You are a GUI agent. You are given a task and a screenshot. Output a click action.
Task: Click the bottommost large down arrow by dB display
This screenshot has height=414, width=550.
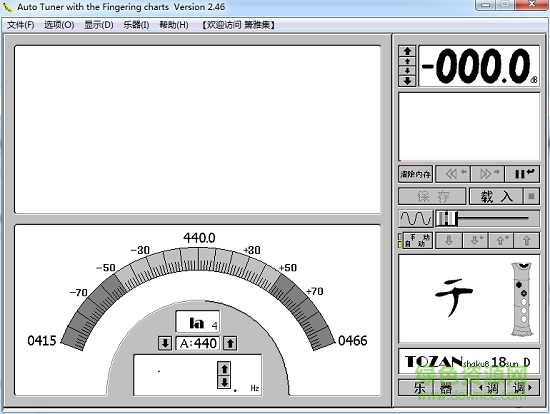click(407, 81)
